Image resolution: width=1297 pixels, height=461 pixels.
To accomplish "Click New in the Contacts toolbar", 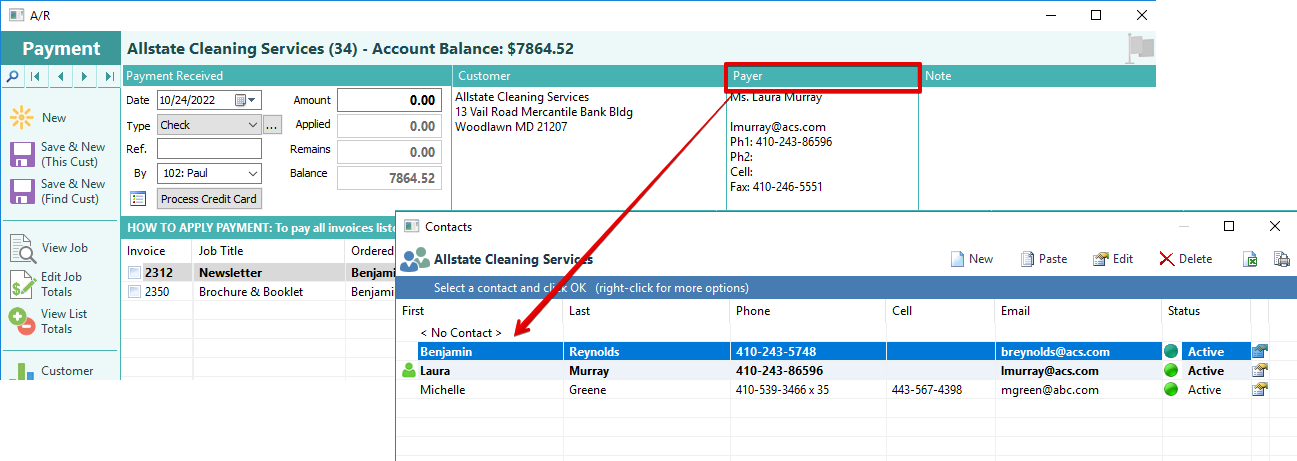I will click(971, 259).
